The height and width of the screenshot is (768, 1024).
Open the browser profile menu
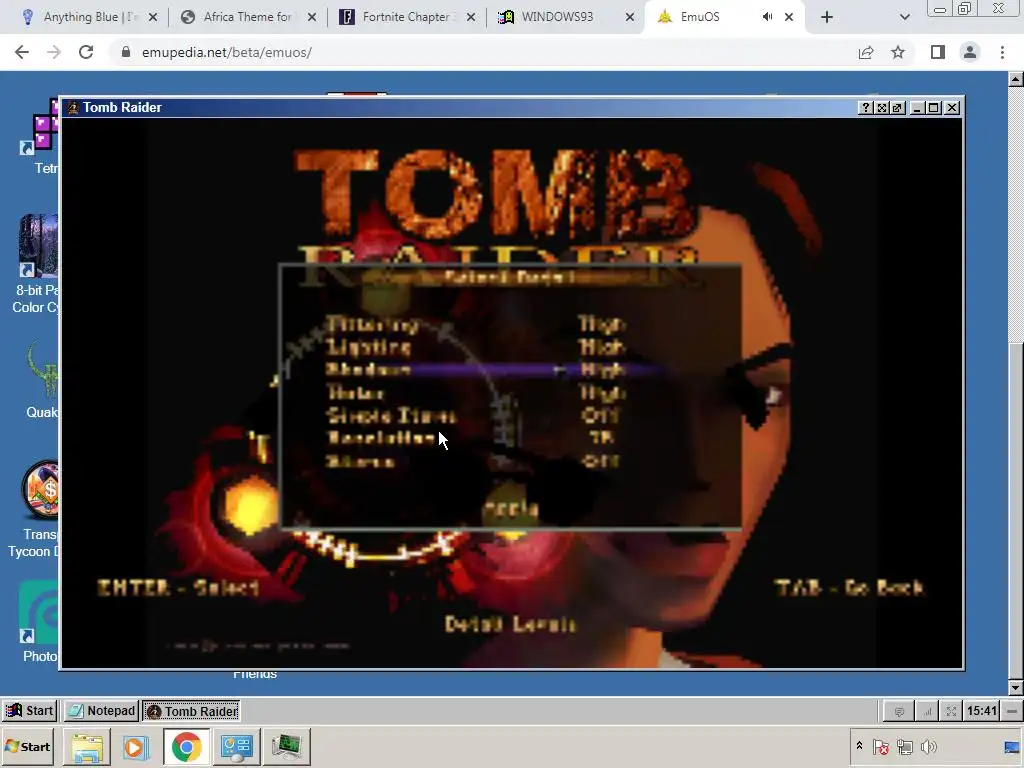(x=970, y=52)
